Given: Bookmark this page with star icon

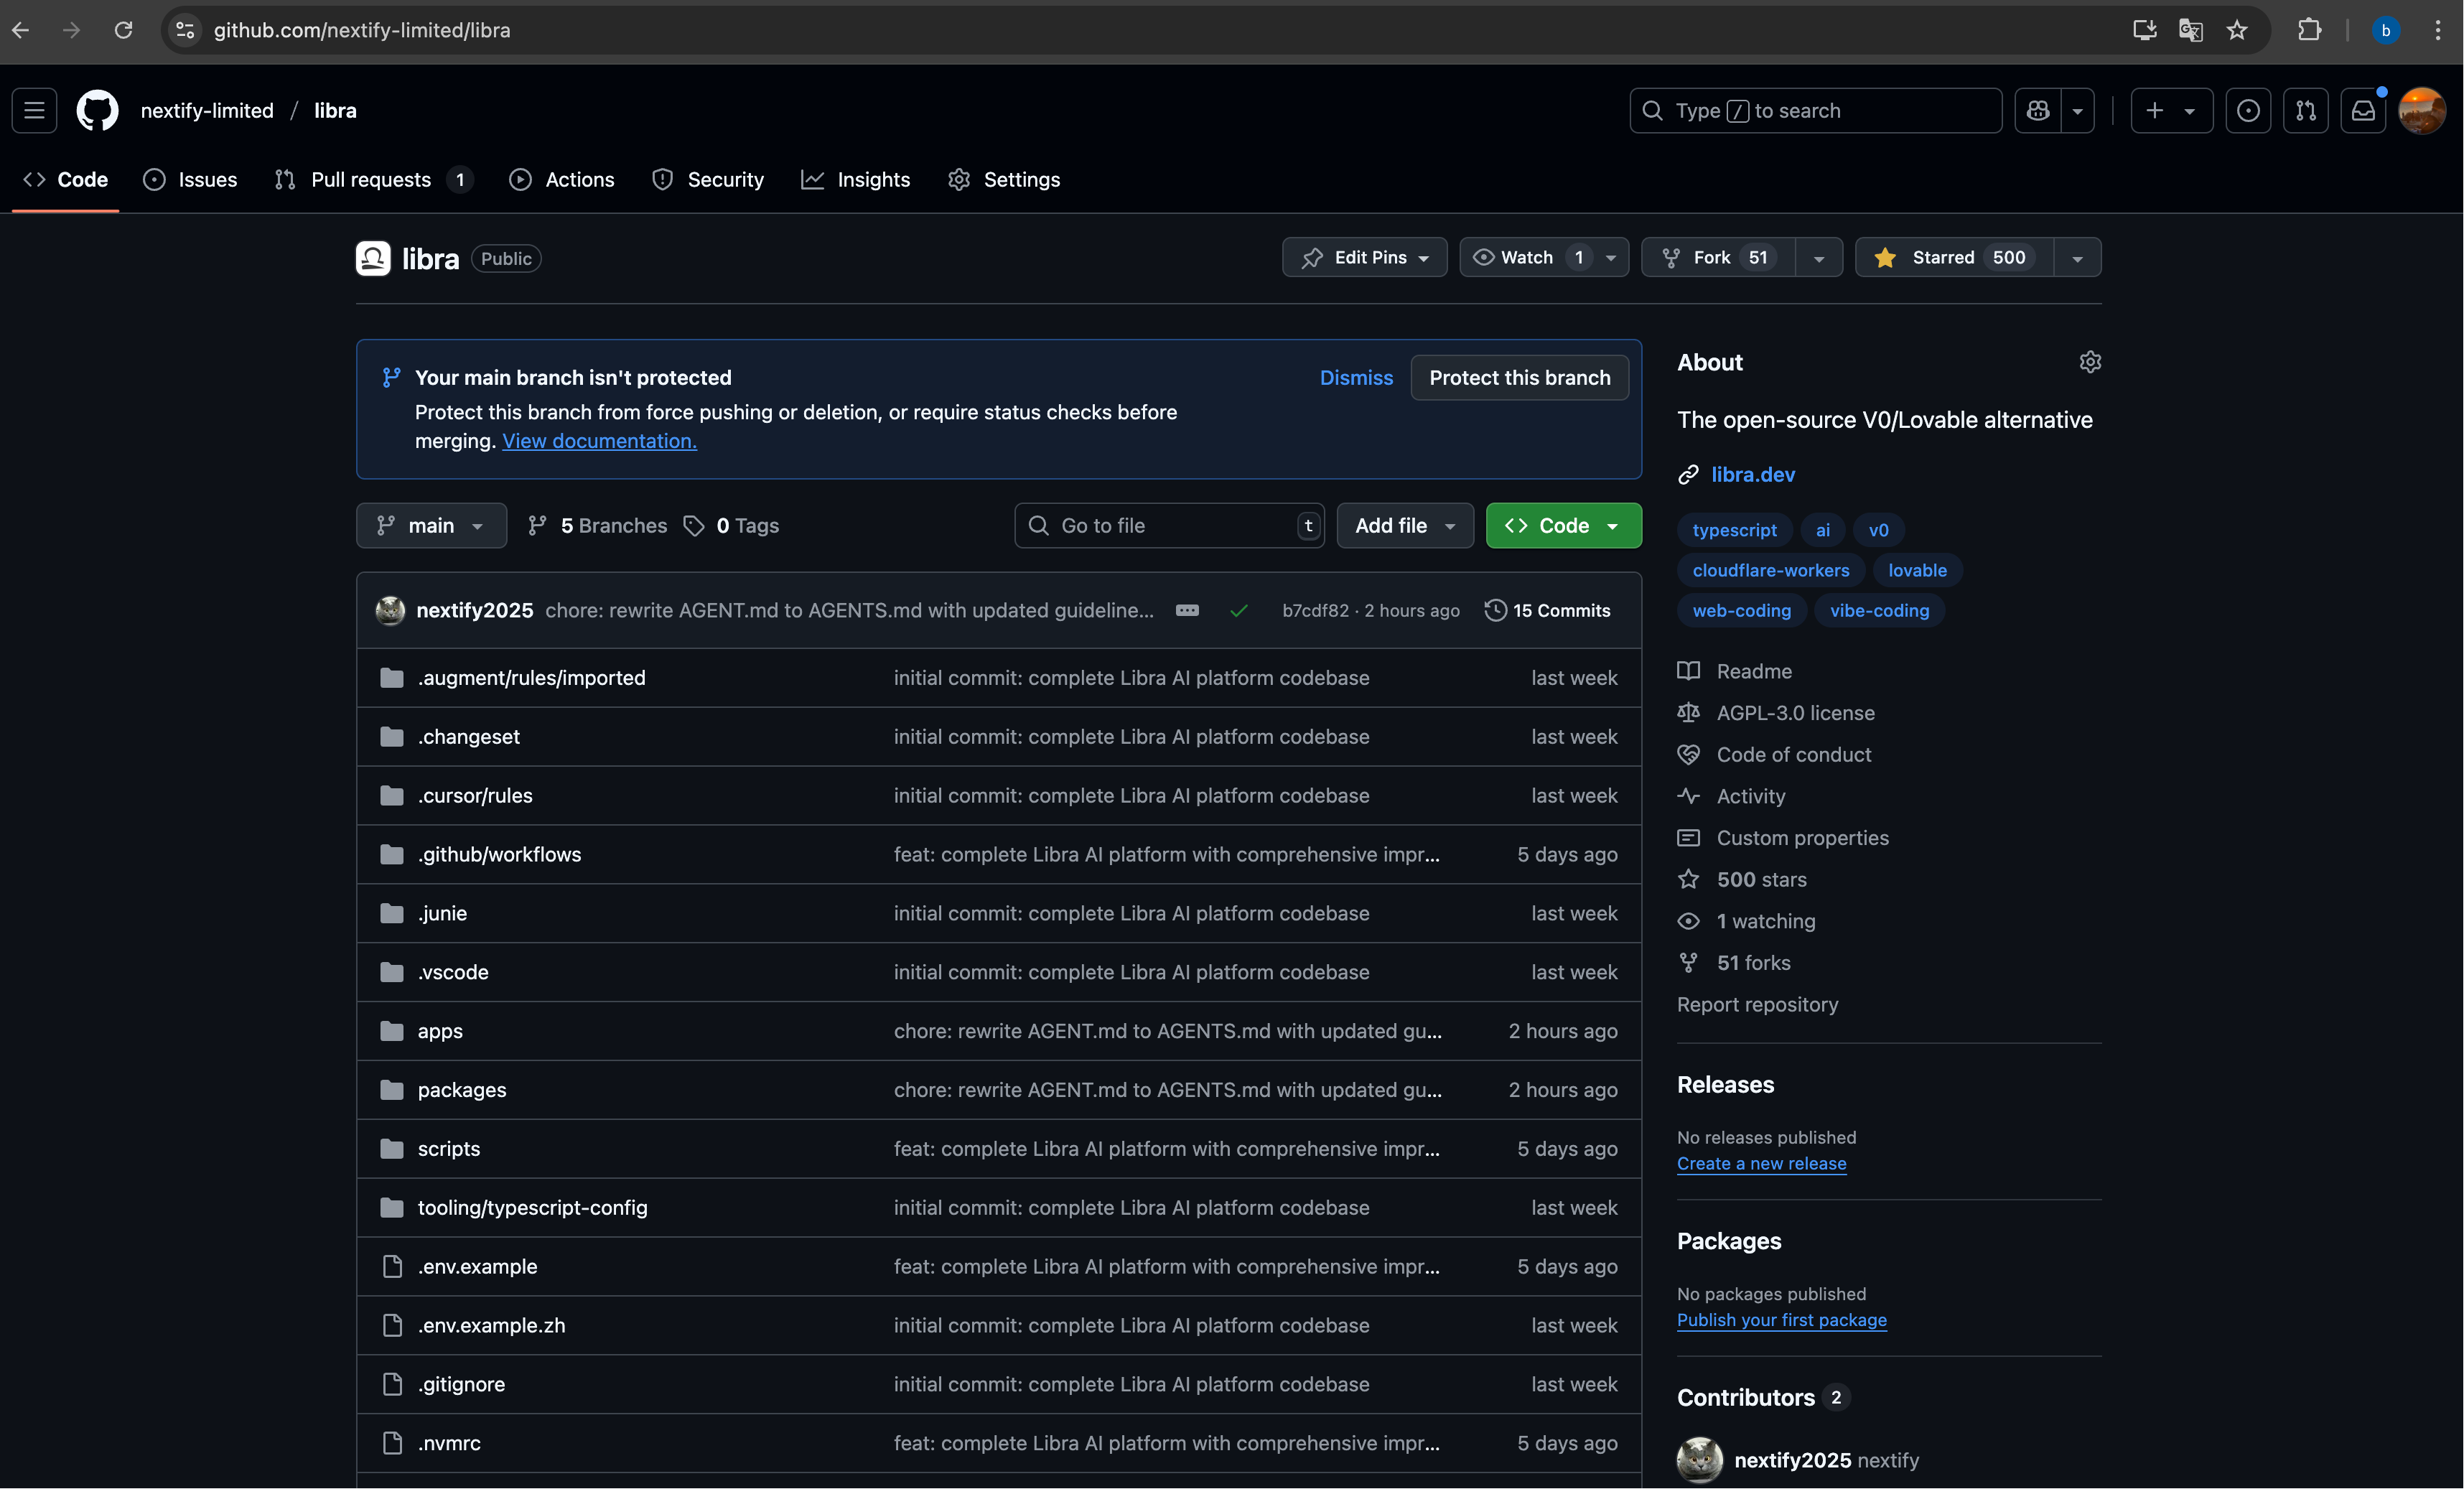Looking at the screenshot, I should click(x=2237, y=30).
